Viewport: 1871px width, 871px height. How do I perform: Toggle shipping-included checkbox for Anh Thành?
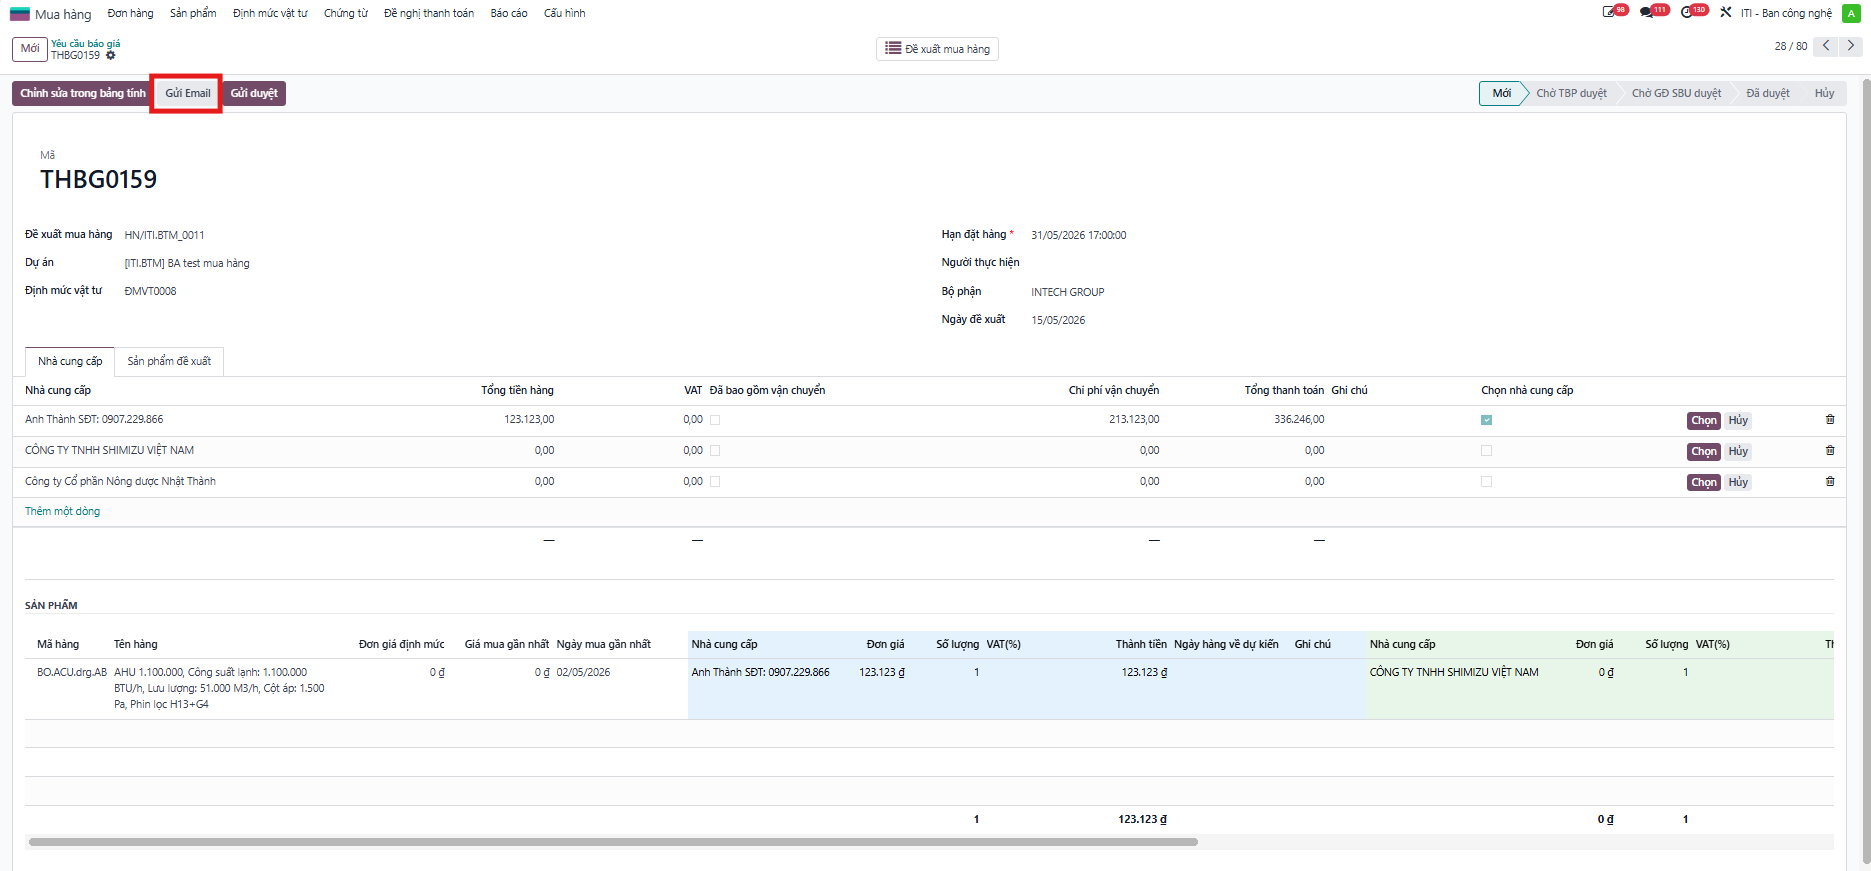pyautogui.click(x=715, y=420)
